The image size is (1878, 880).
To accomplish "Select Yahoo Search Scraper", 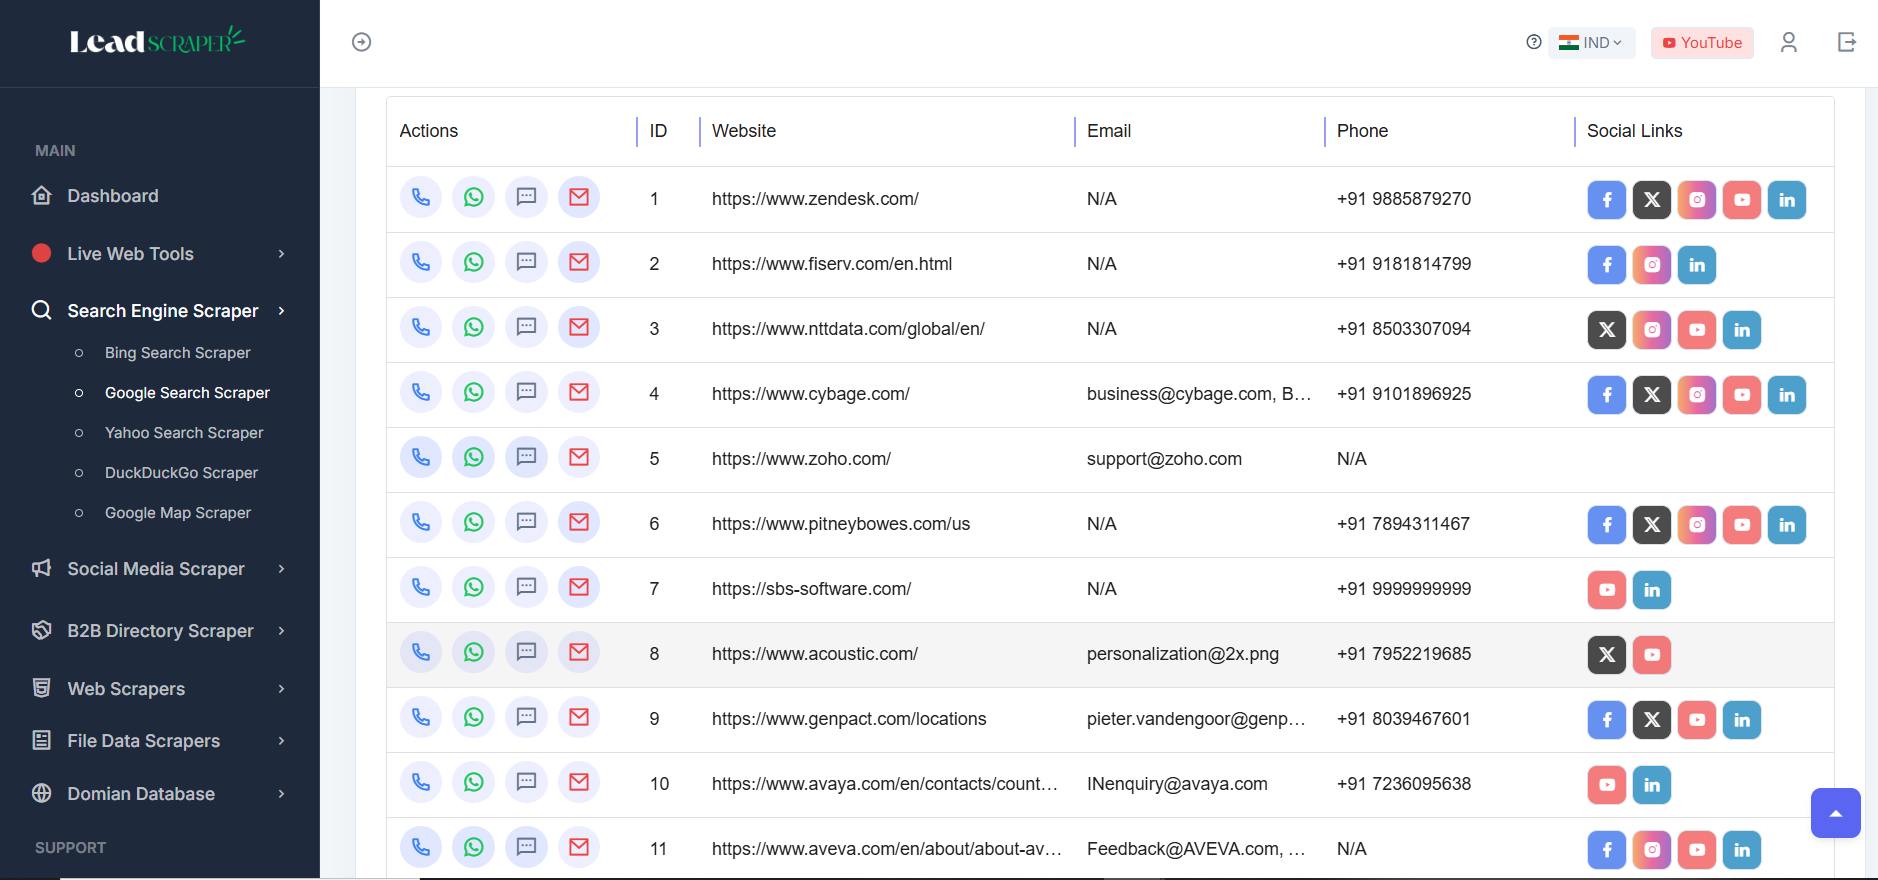I will 184,433.
